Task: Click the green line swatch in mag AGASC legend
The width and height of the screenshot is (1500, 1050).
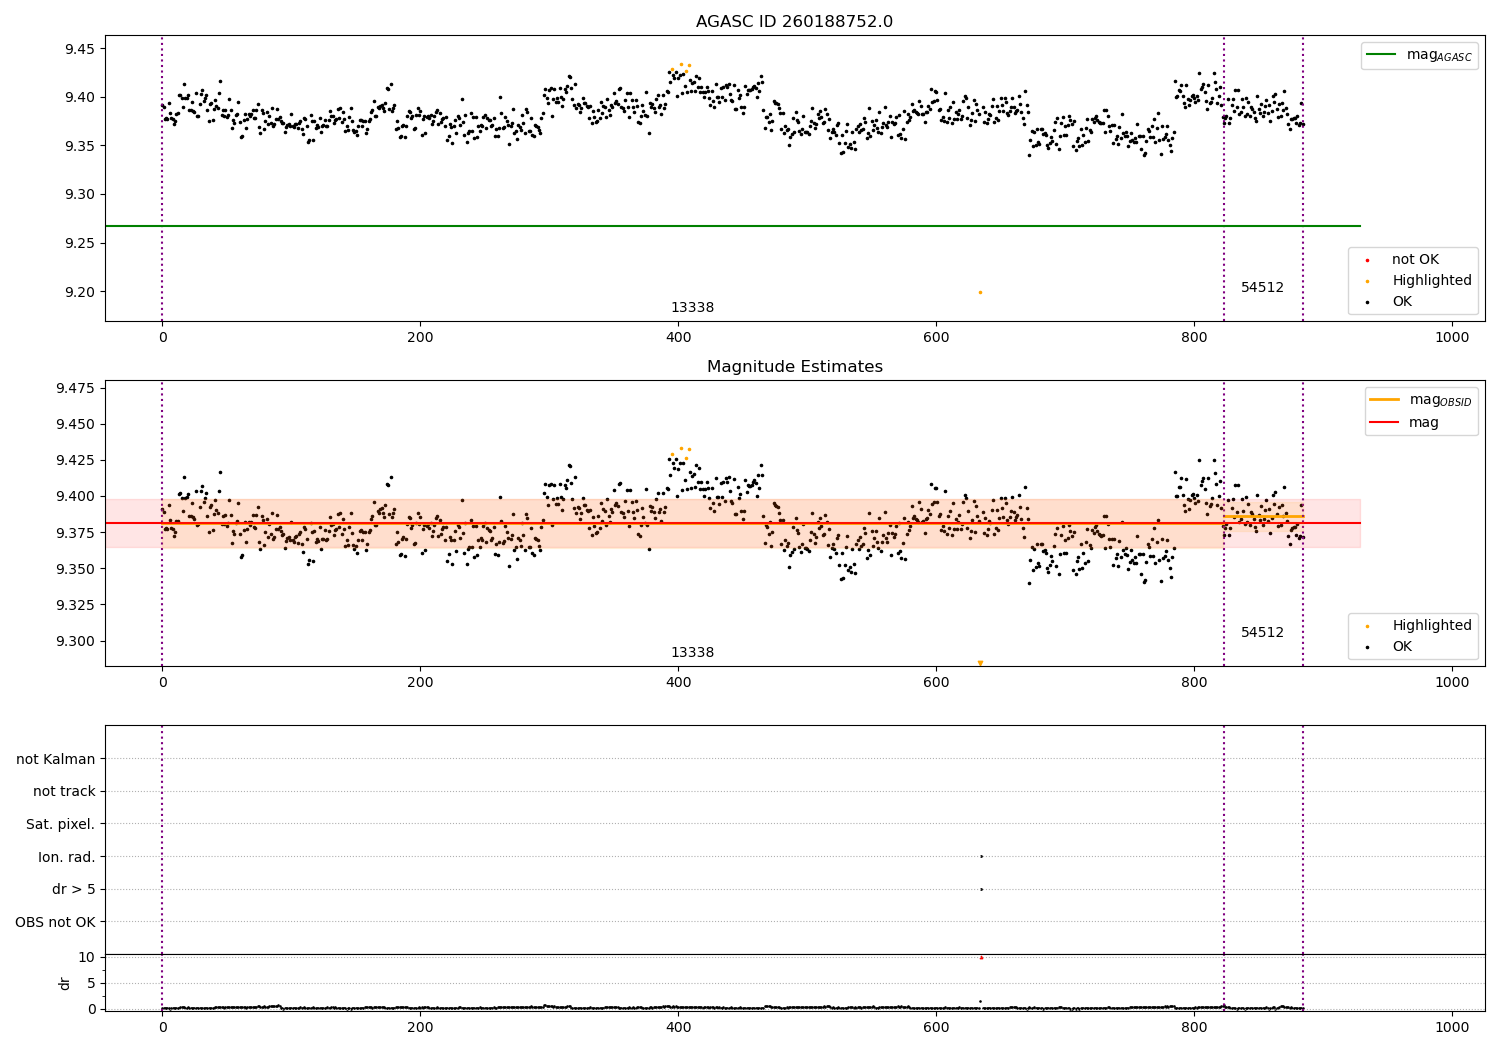Action: coord(1382,55)
